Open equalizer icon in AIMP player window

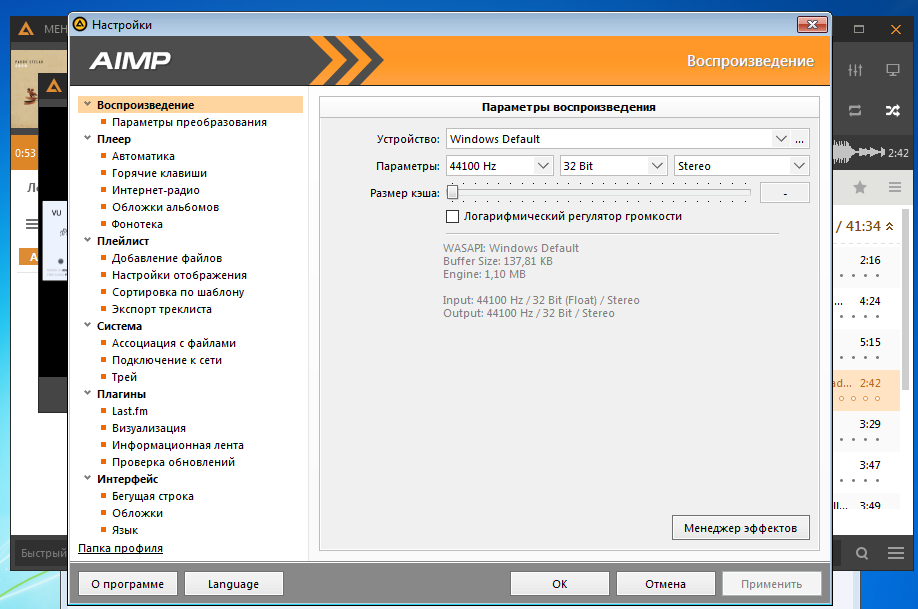click(855, 70)
